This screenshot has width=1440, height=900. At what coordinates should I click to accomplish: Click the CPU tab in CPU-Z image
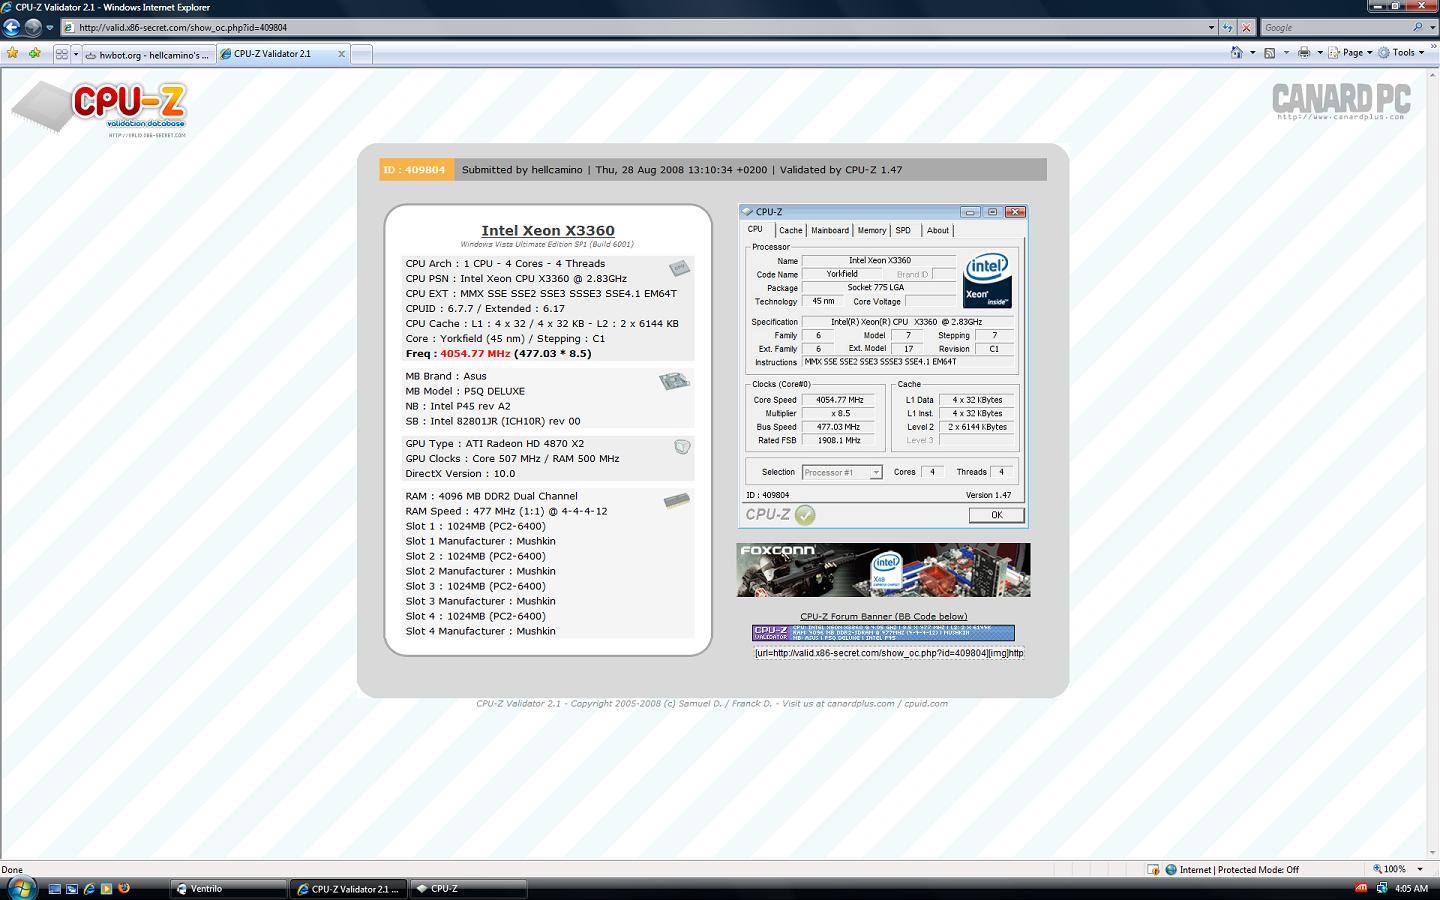tap(756, 229)
